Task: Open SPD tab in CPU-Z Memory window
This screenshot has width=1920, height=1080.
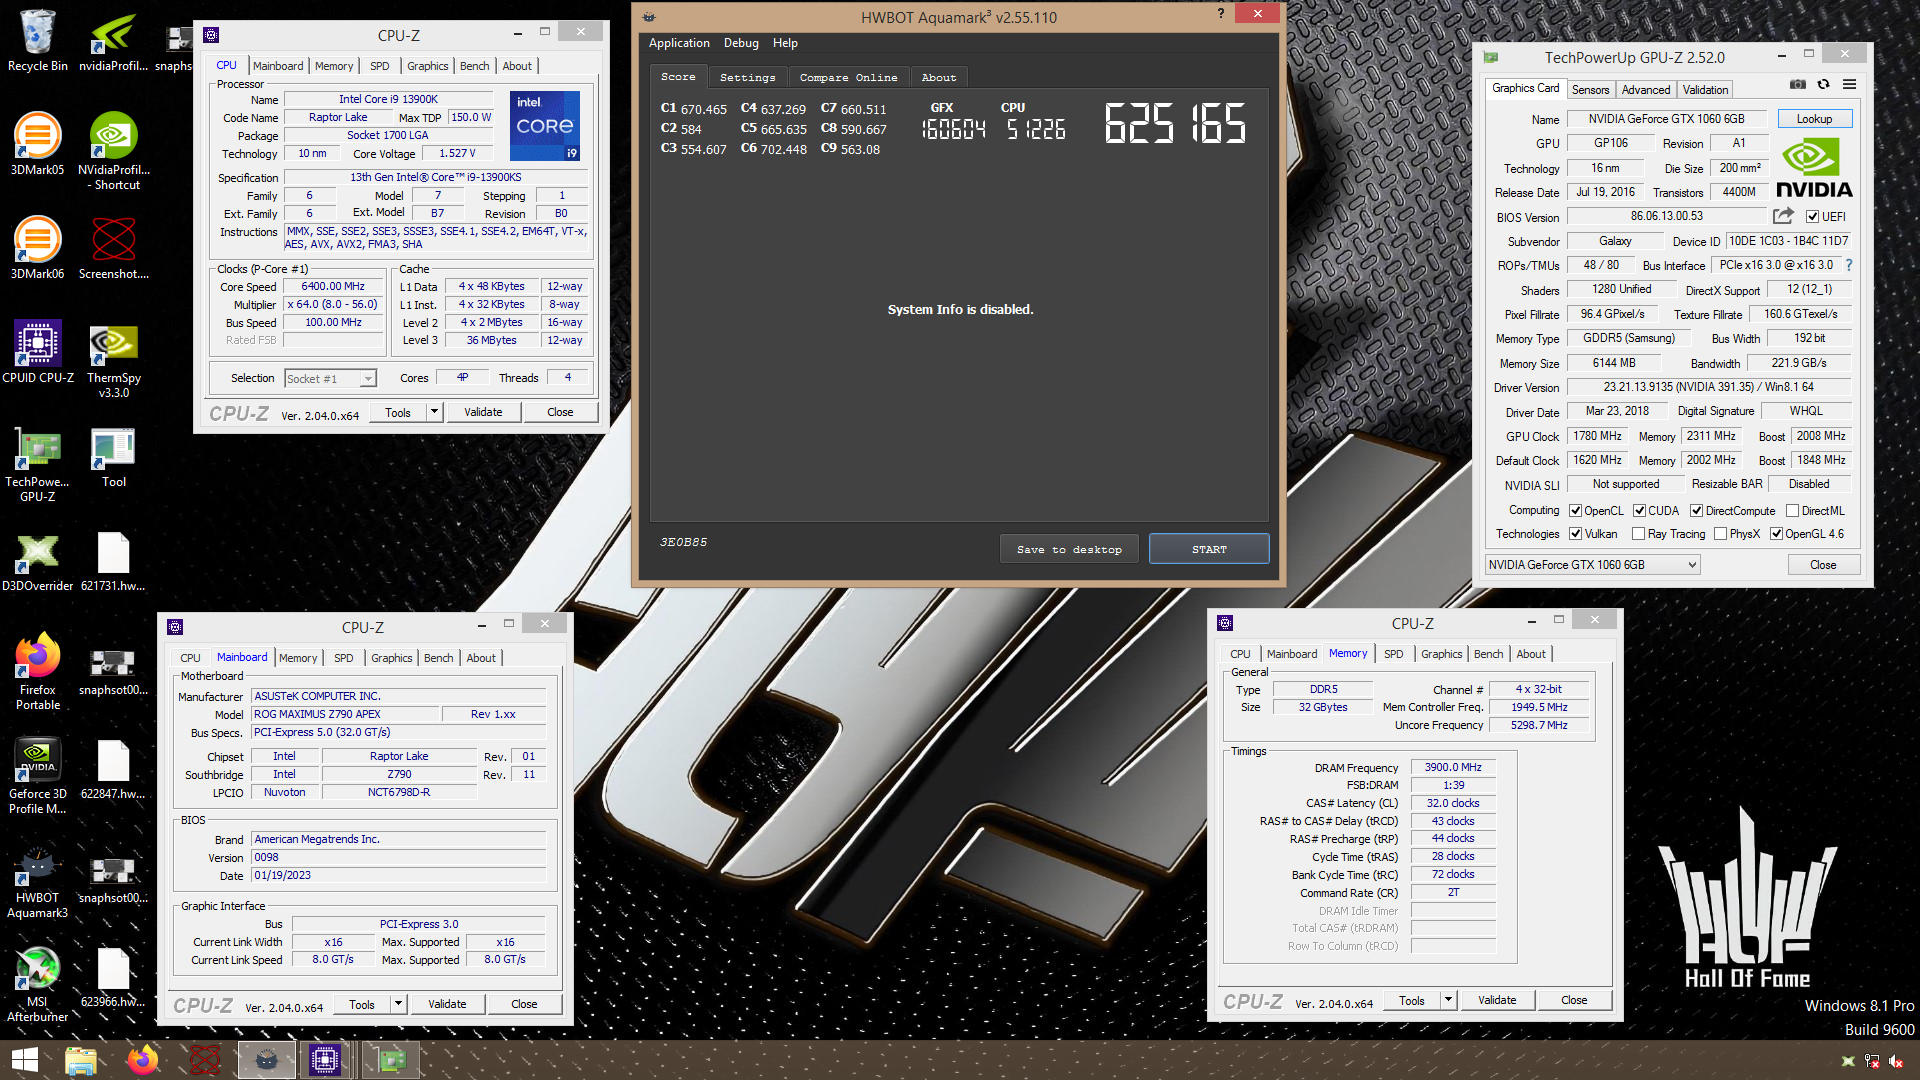Action: pyautogui.click(x=1393, y=654)
